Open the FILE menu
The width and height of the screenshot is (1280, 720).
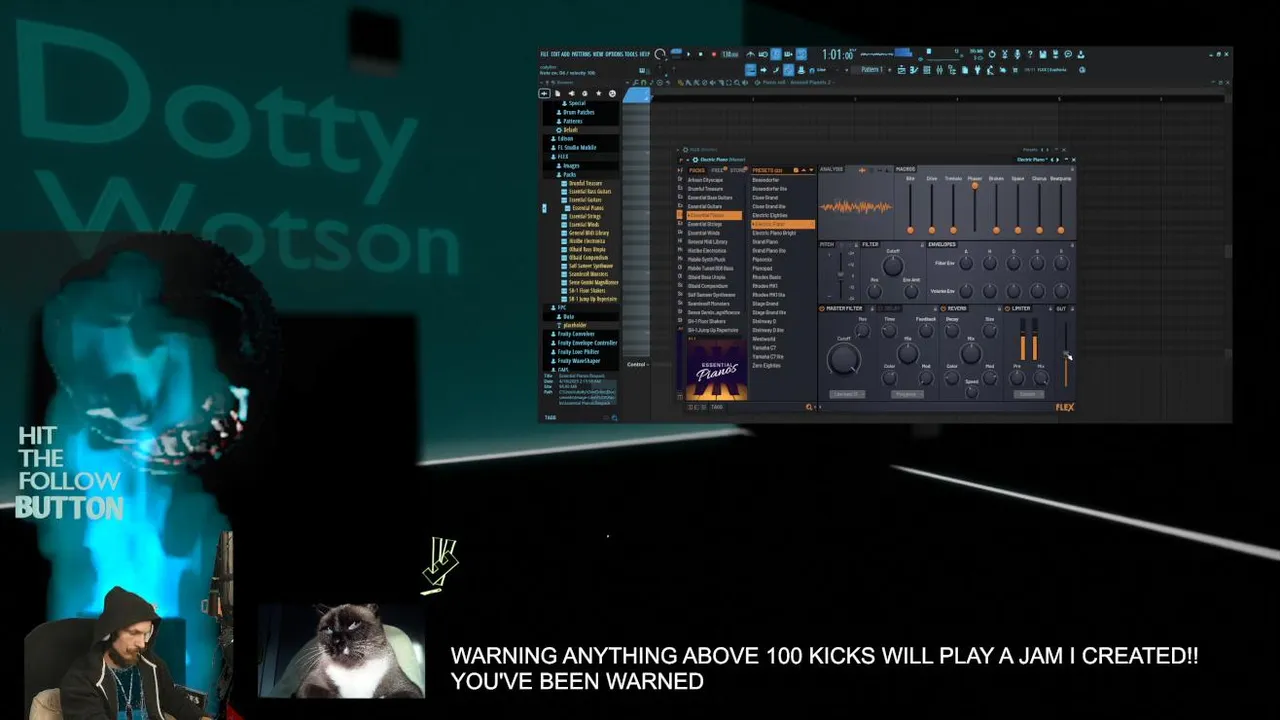coord(544,54)
